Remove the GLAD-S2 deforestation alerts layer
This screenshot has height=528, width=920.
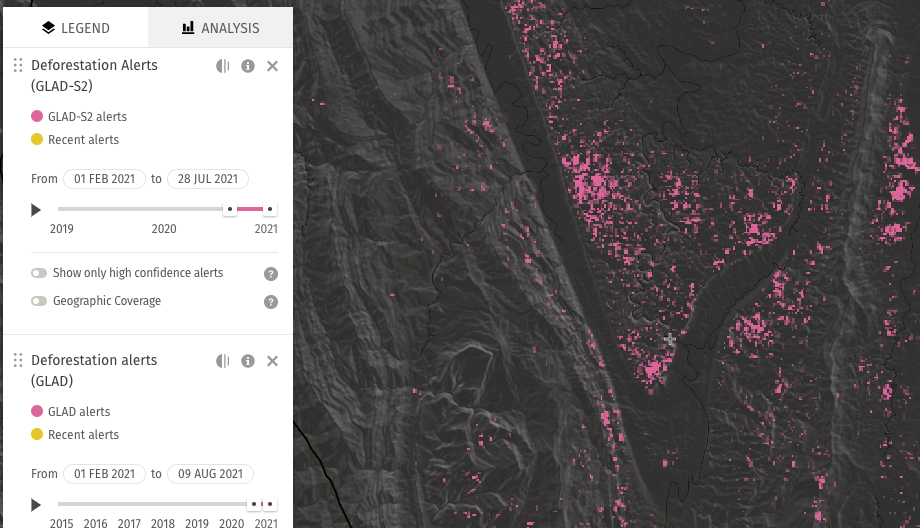pos(272,66)
